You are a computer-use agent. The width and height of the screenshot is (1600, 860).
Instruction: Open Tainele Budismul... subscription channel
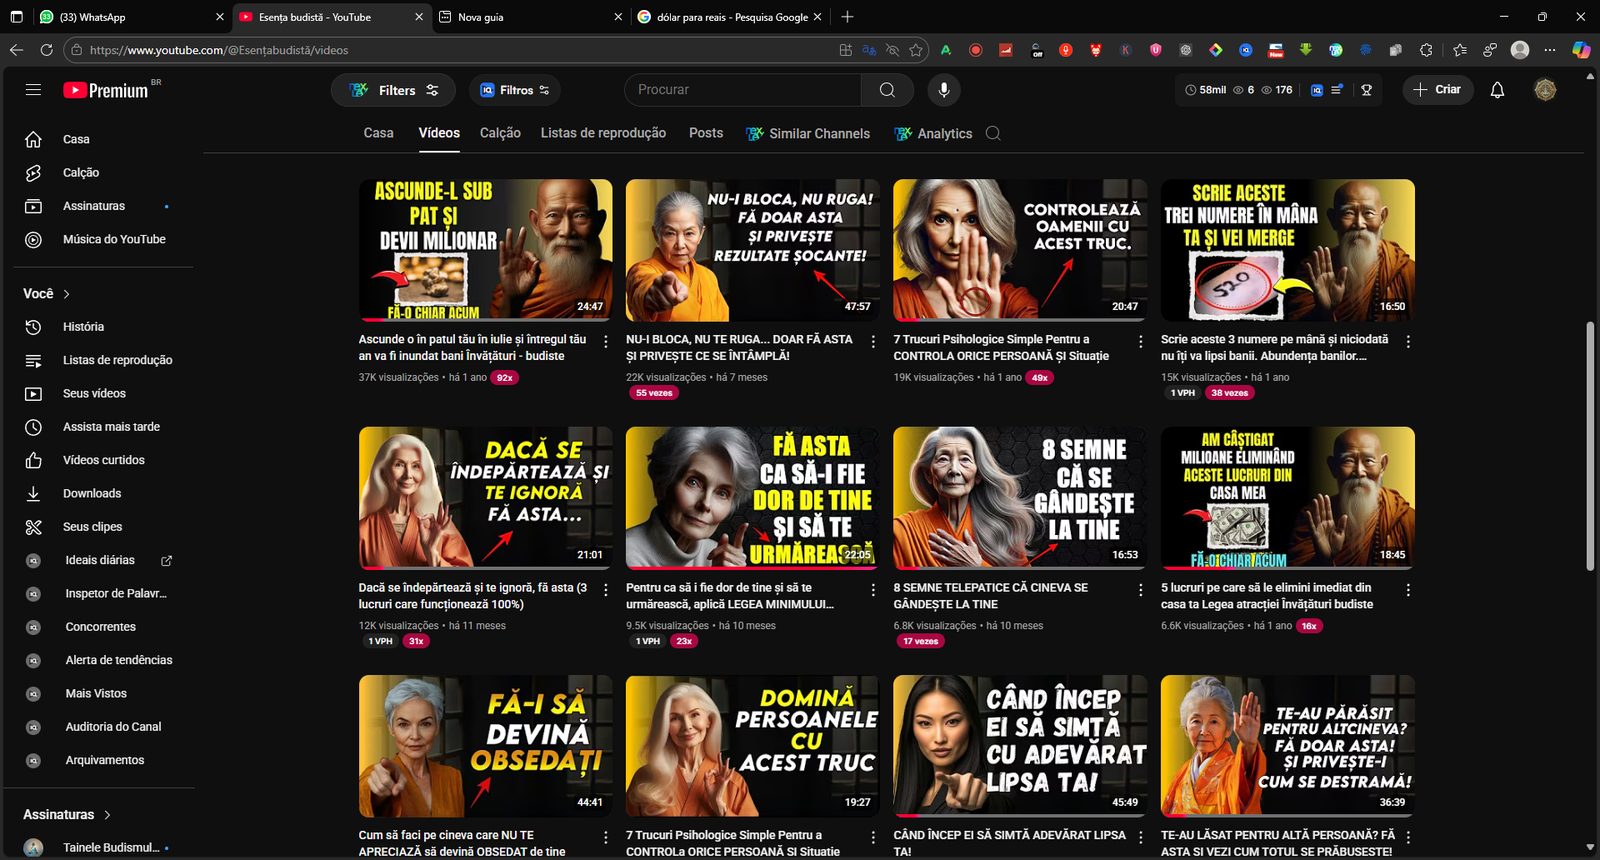pos(110,848)
